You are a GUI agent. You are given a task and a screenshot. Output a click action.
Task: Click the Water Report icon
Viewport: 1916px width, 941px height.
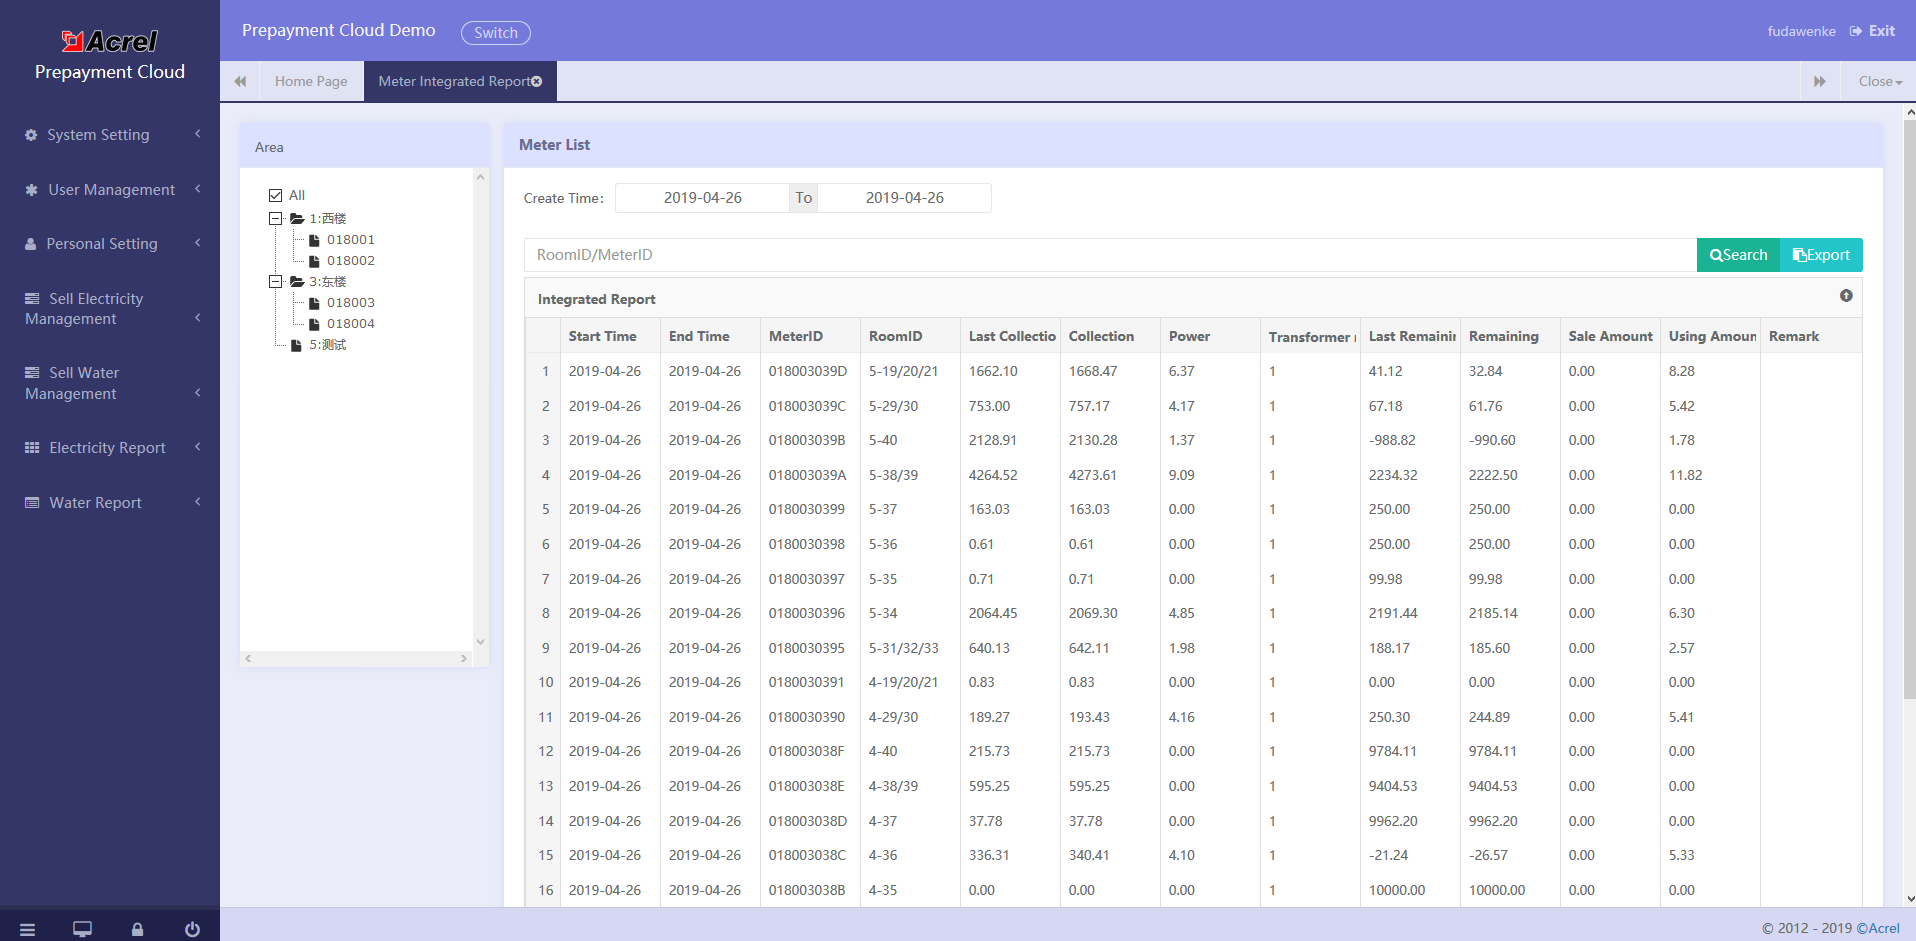pyautogui.click(x=32, y=503)
